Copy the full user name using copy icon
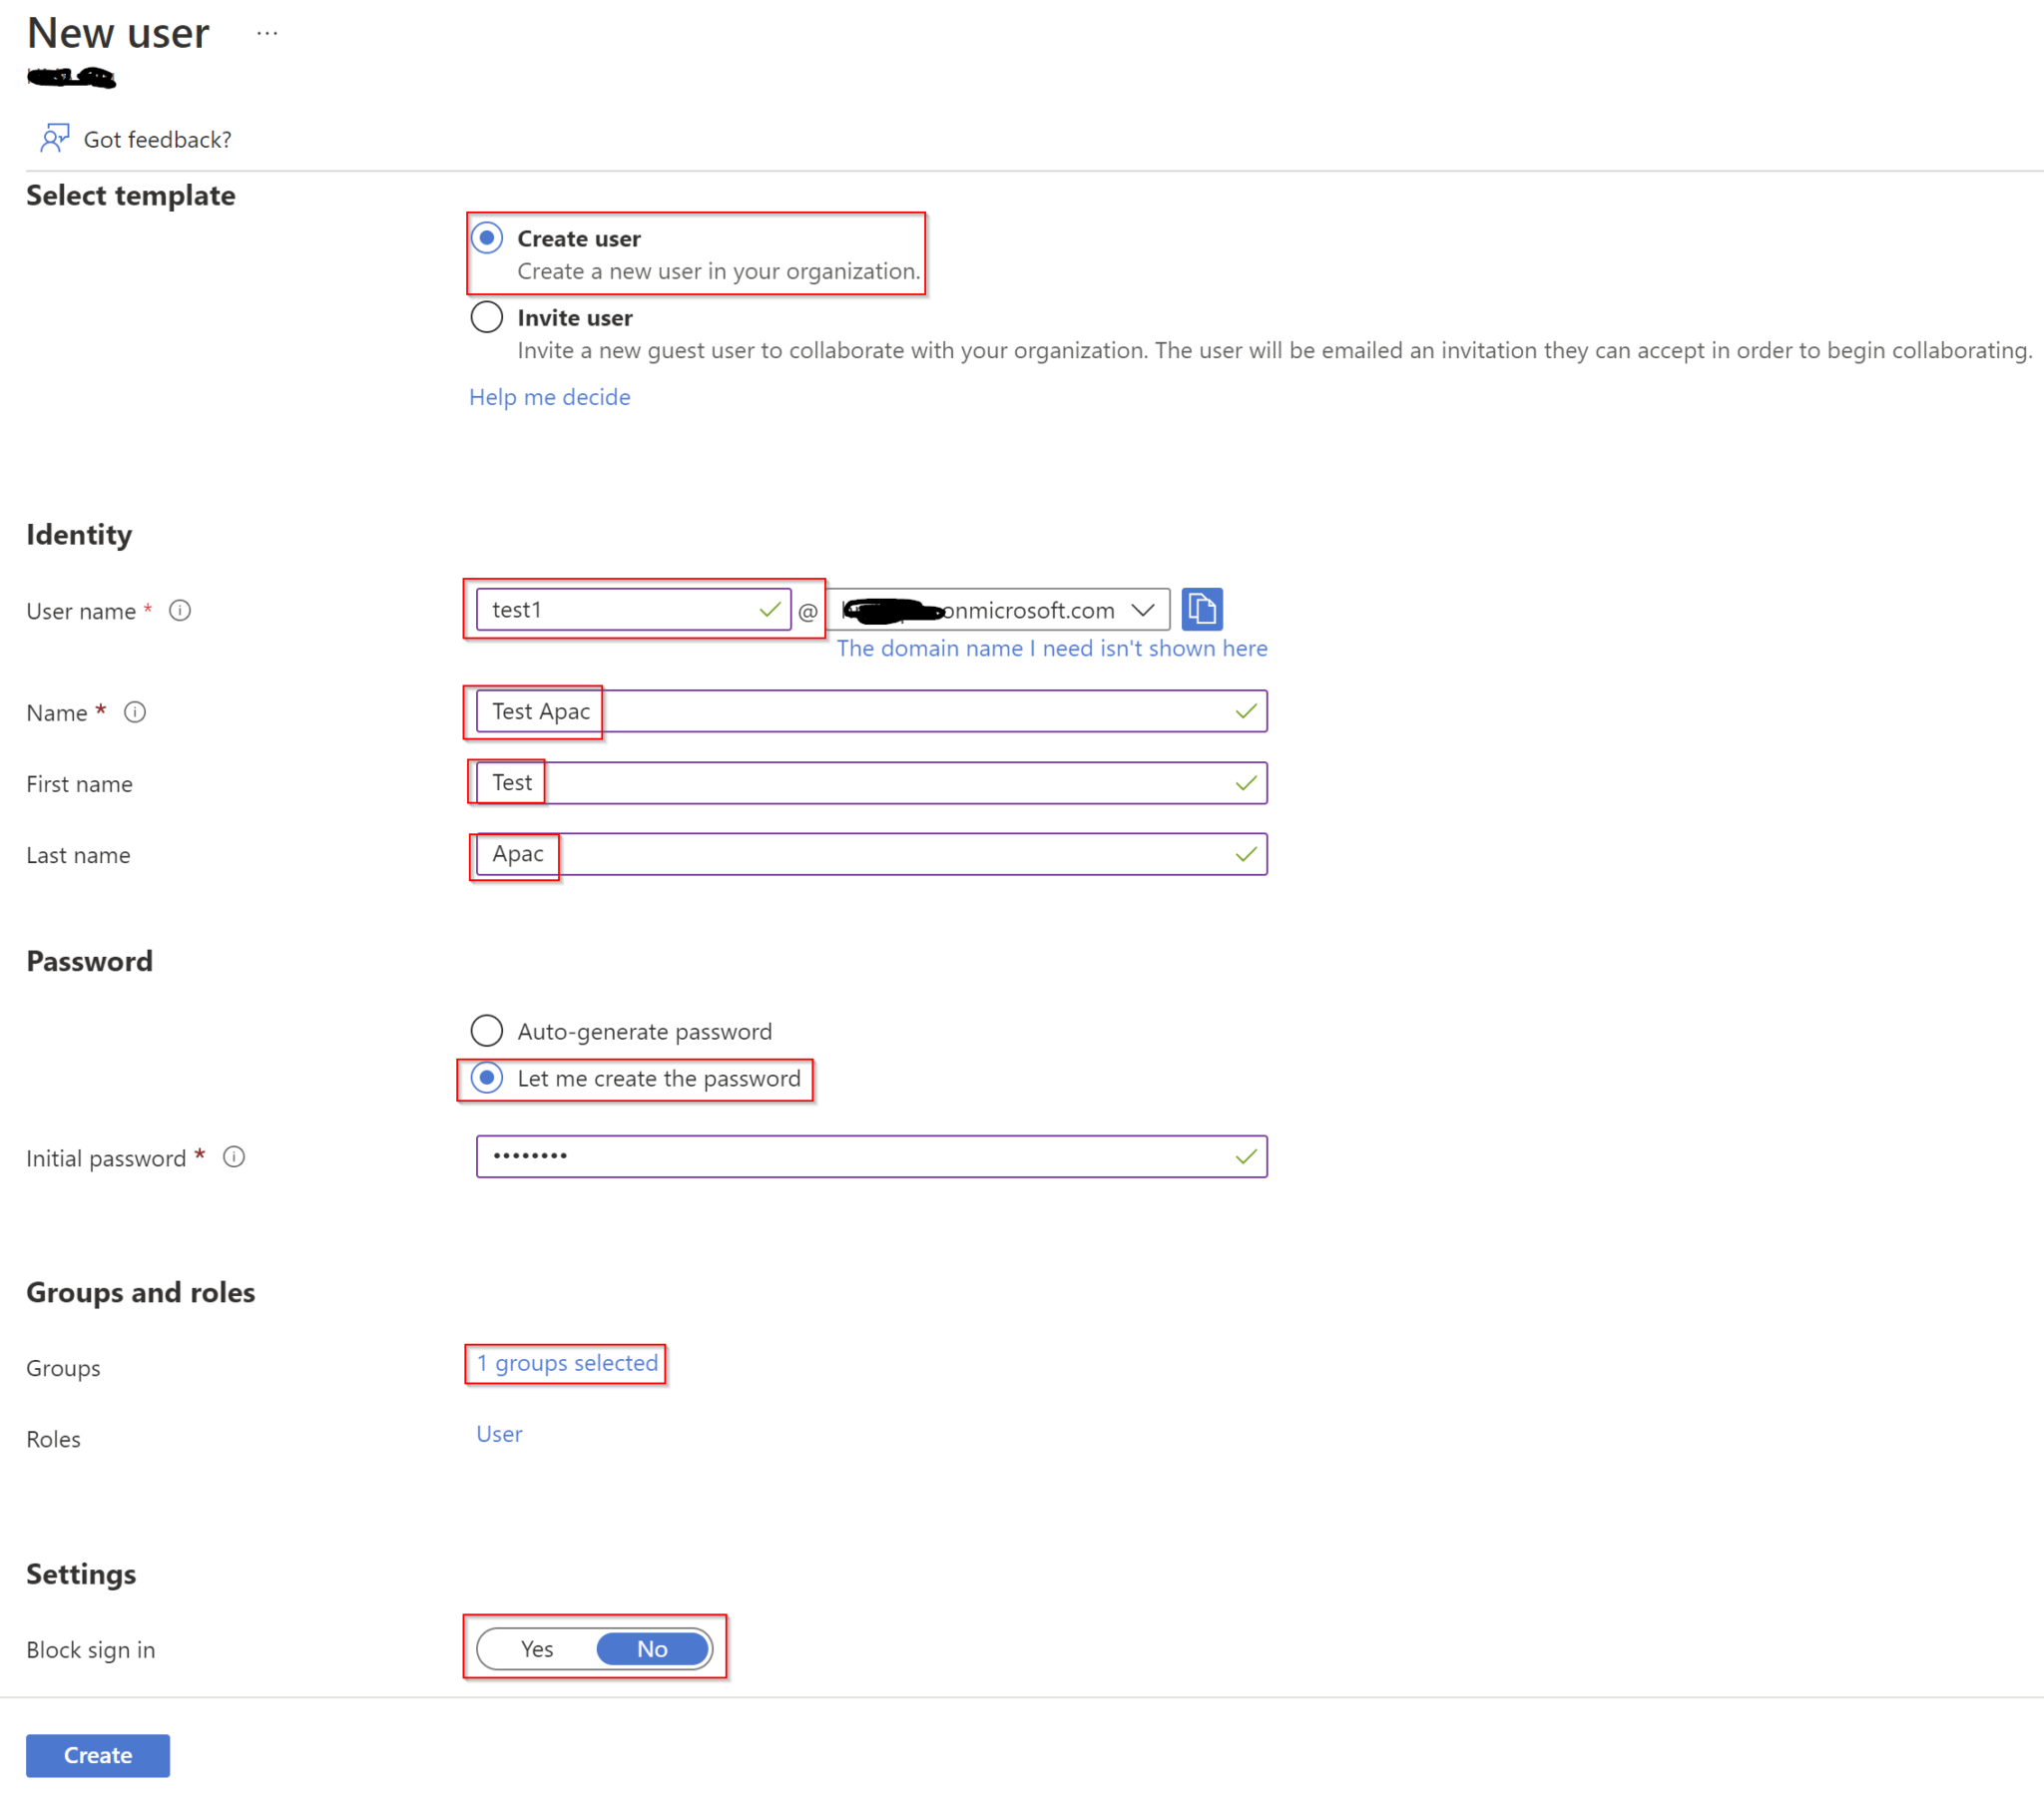The image size is (2044, 1801). coord(1203,609)
